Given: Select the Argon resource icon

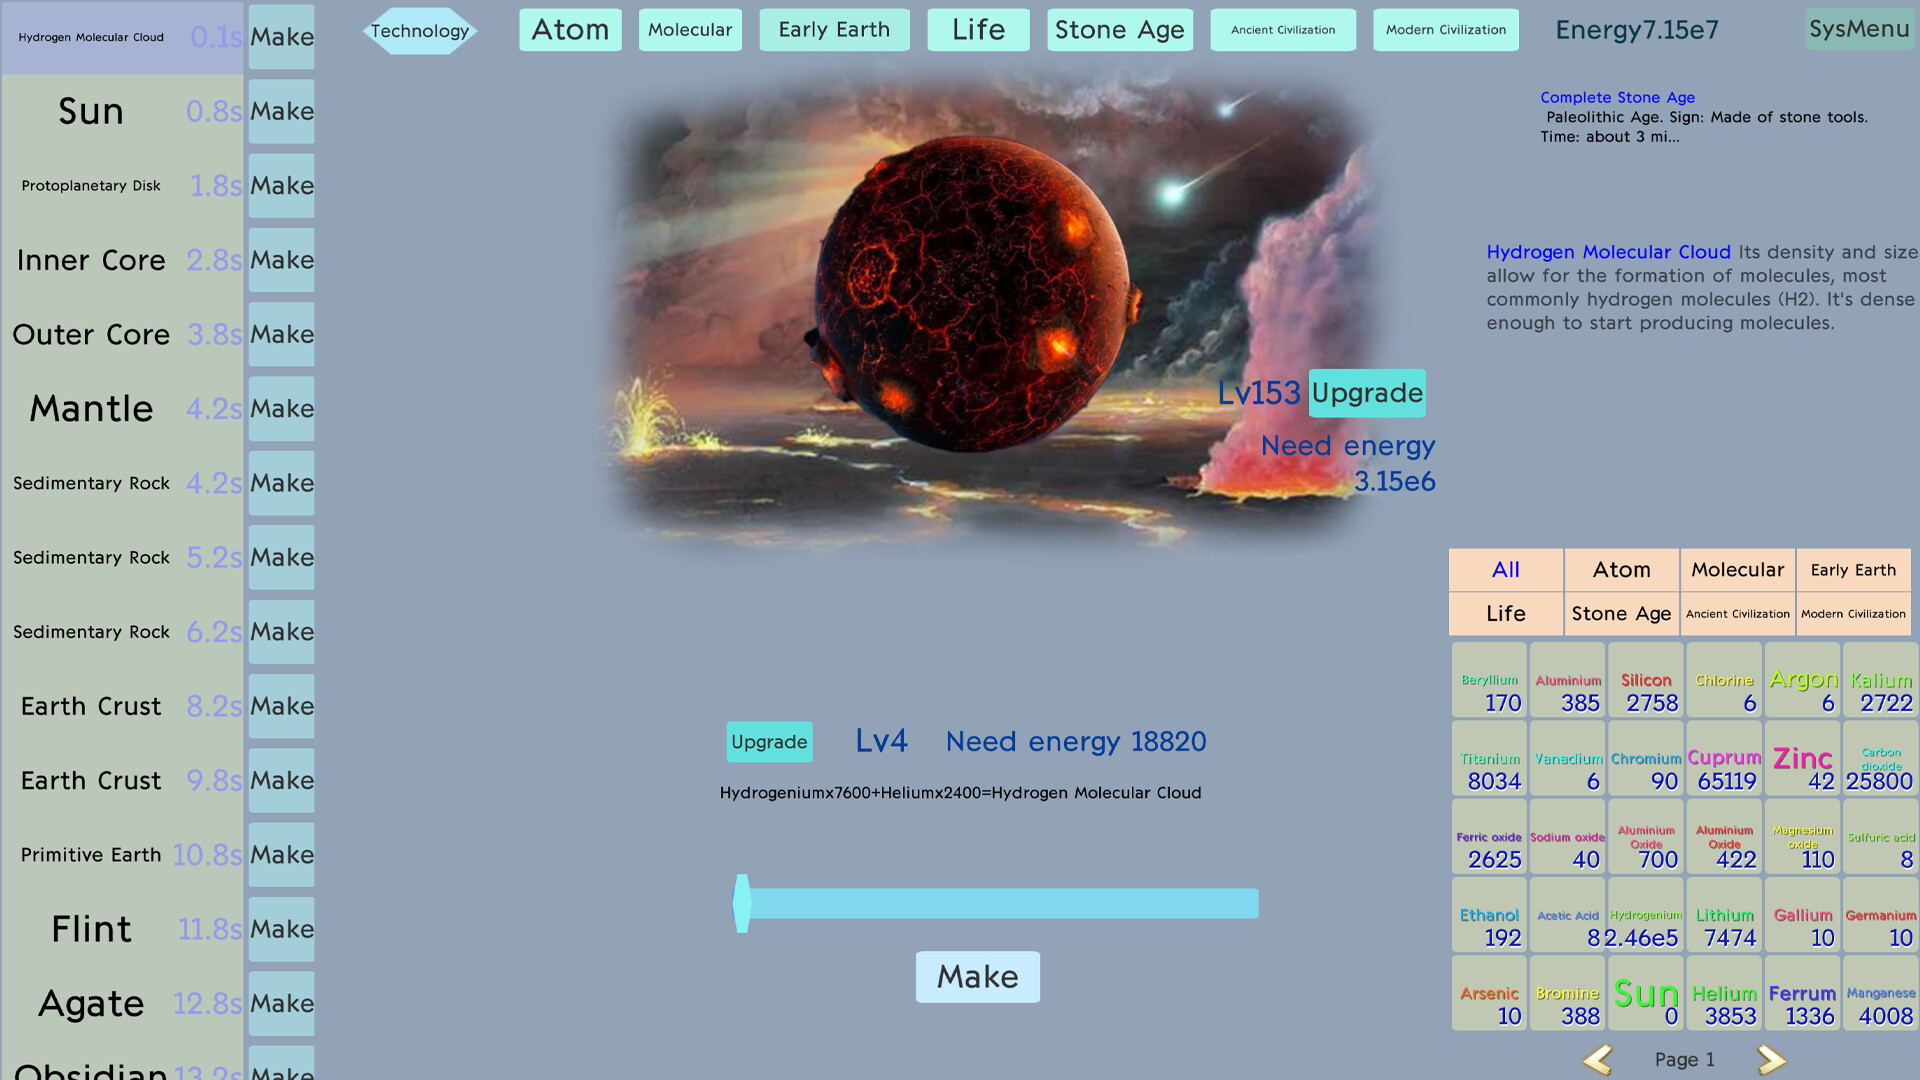Looking at the screenshot, I should tap(1802, 680).
